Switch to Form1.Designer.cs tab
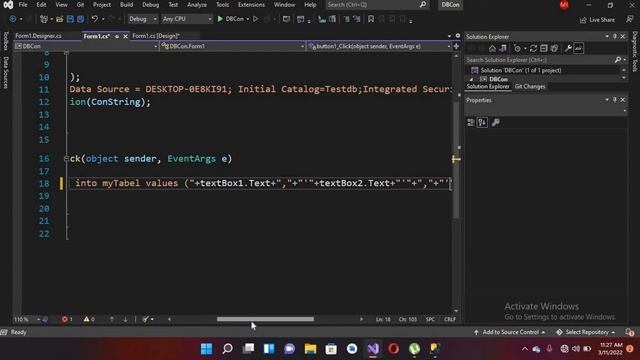The height and width of the screenshot is (360, 640). tap(38, 36)
